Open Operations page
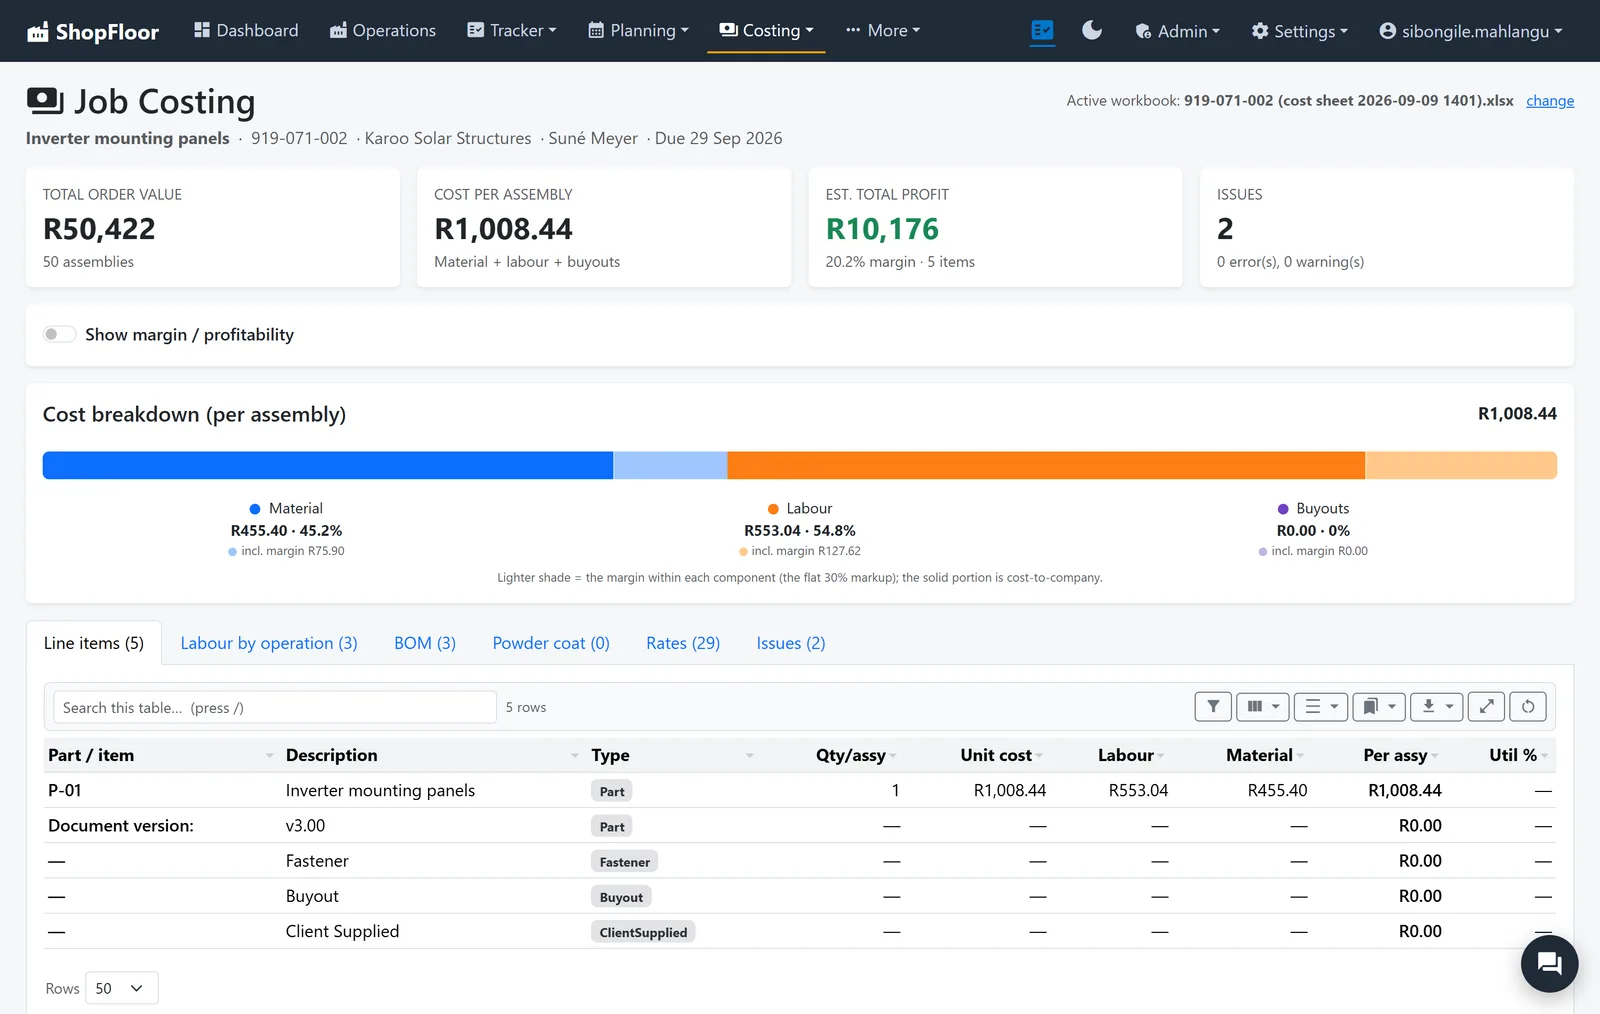 tap(383, 31)
